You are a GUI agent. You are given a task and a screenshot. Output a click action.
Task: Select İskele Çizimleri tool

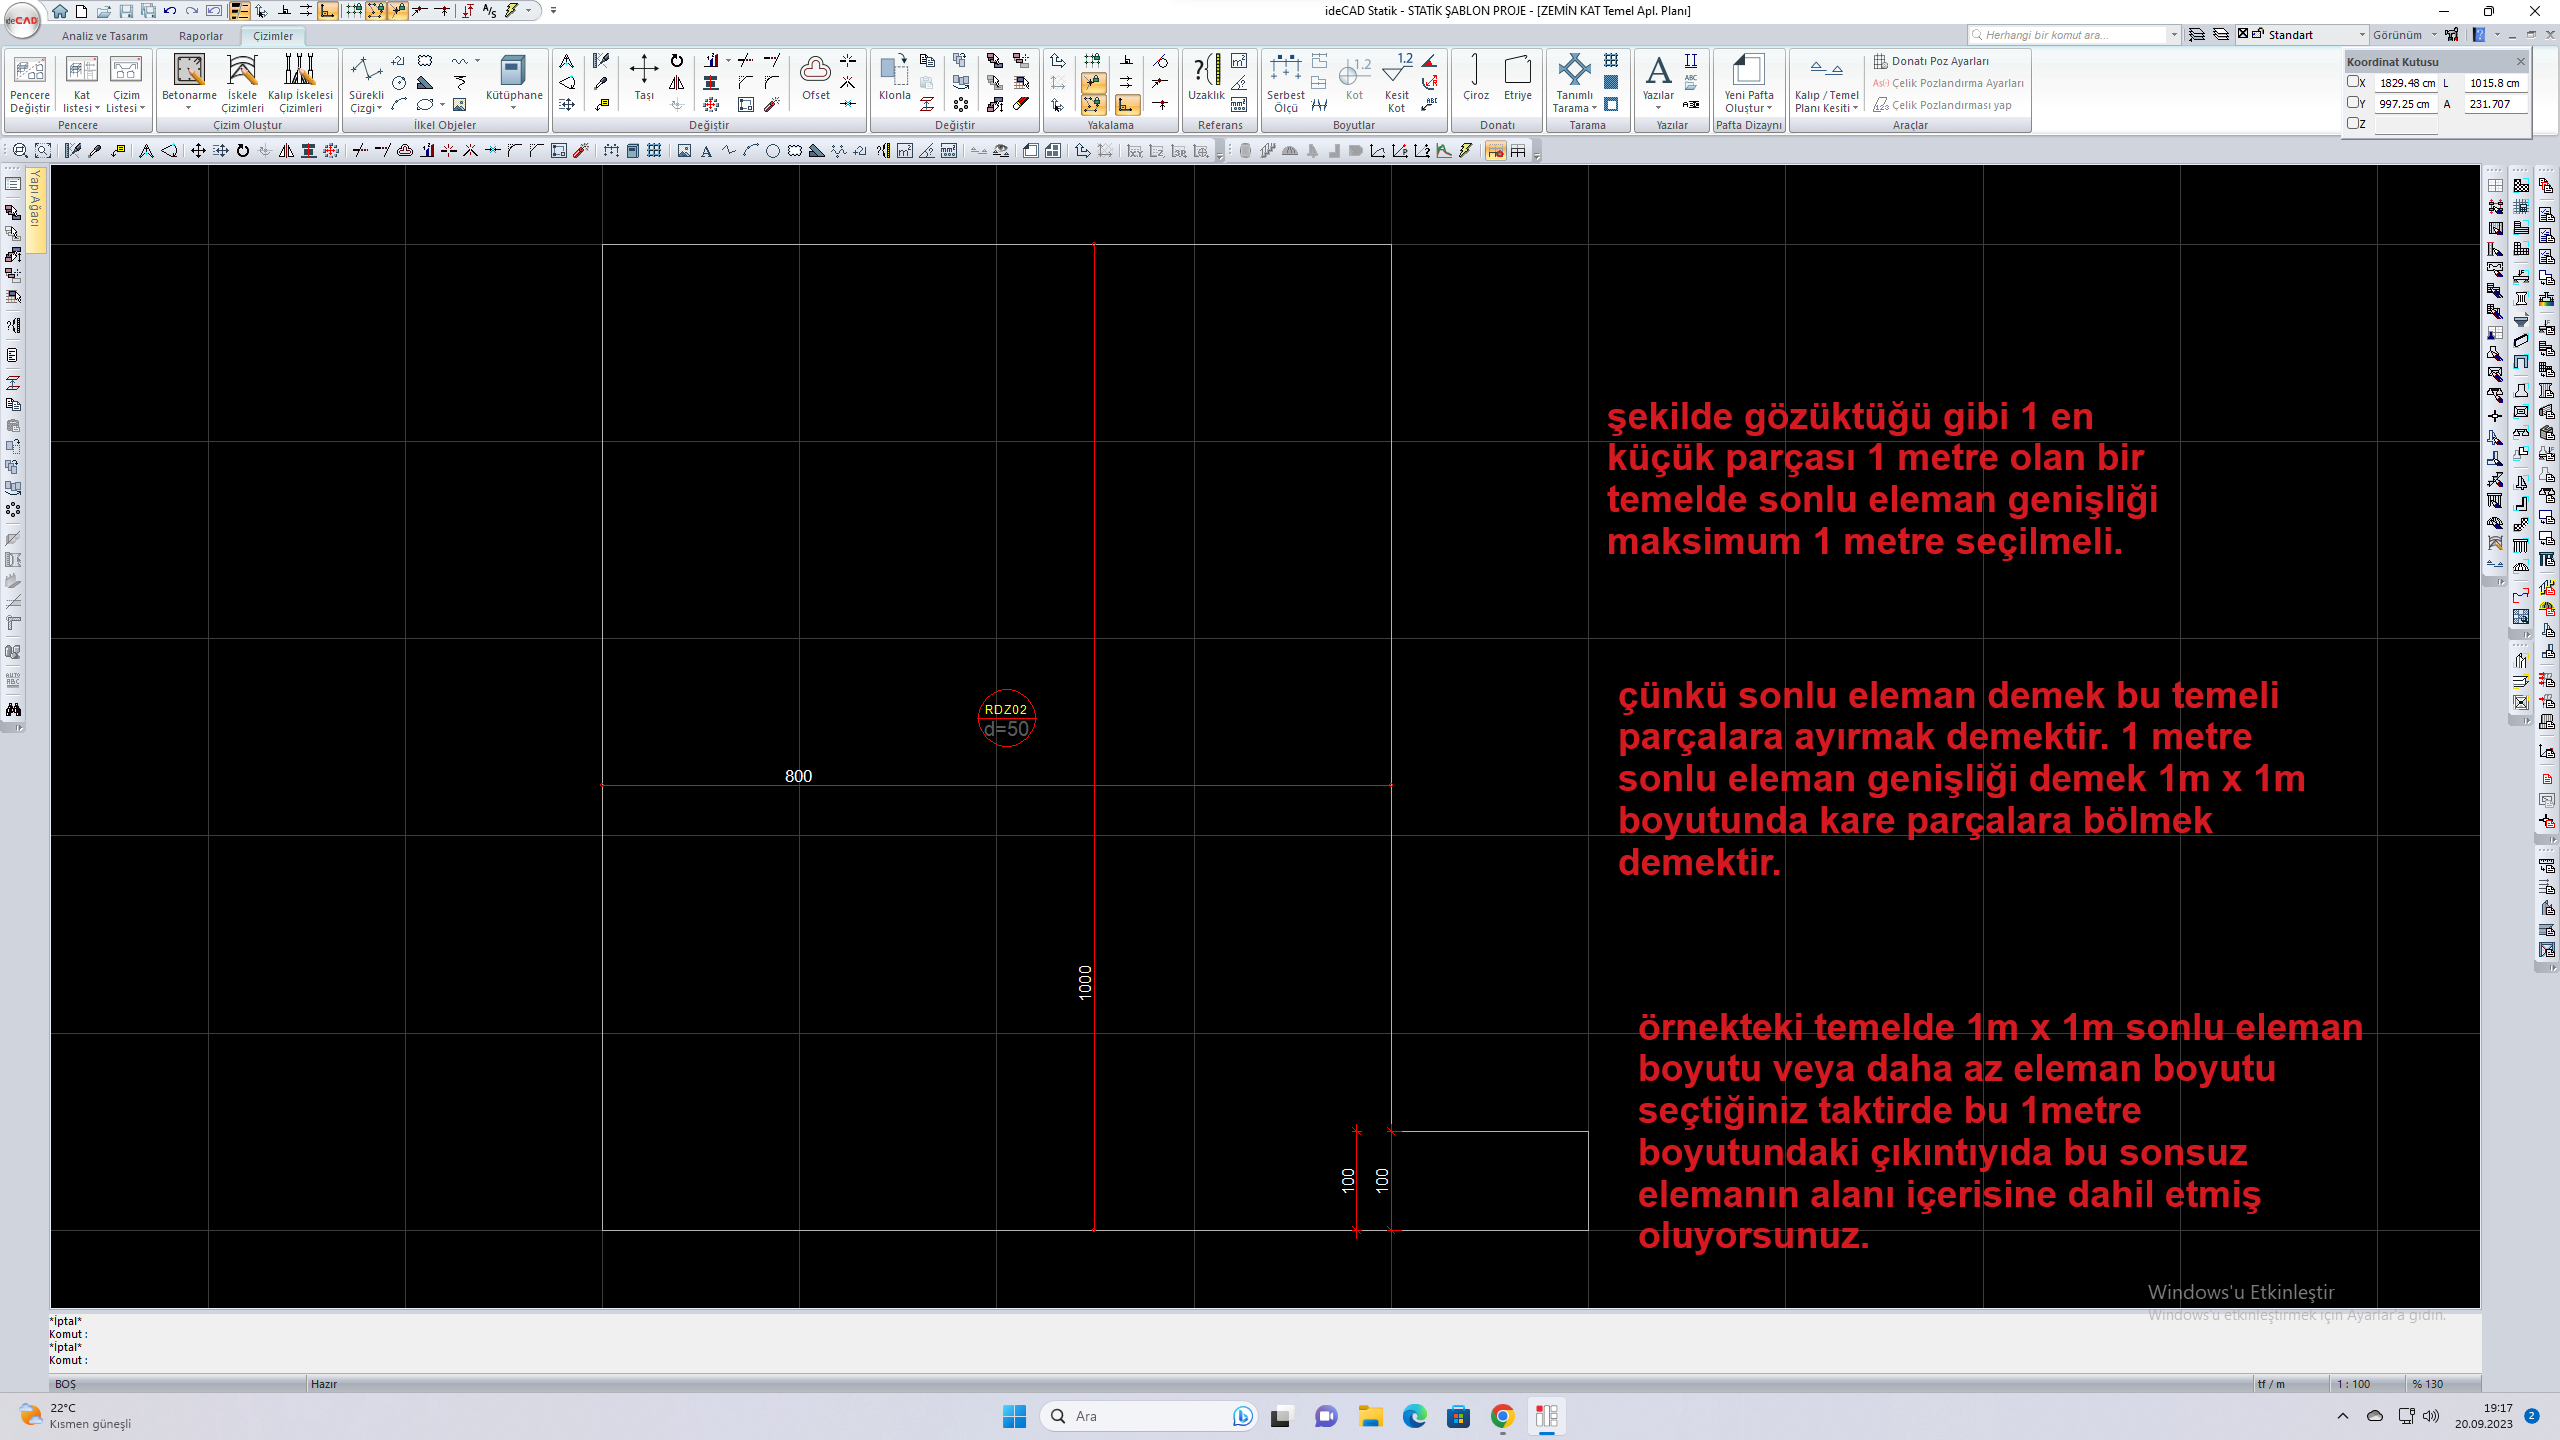pyautogui.click(x=242, y=82)
